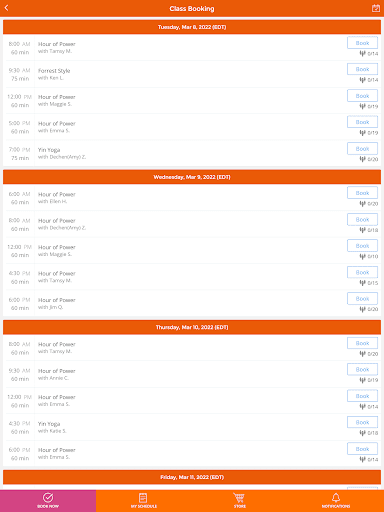The height and width of the screenshot is (512, 384).
Task: Book Wednesday 6:00 PM class with Jim Q.
Action: tap(362, 299)
